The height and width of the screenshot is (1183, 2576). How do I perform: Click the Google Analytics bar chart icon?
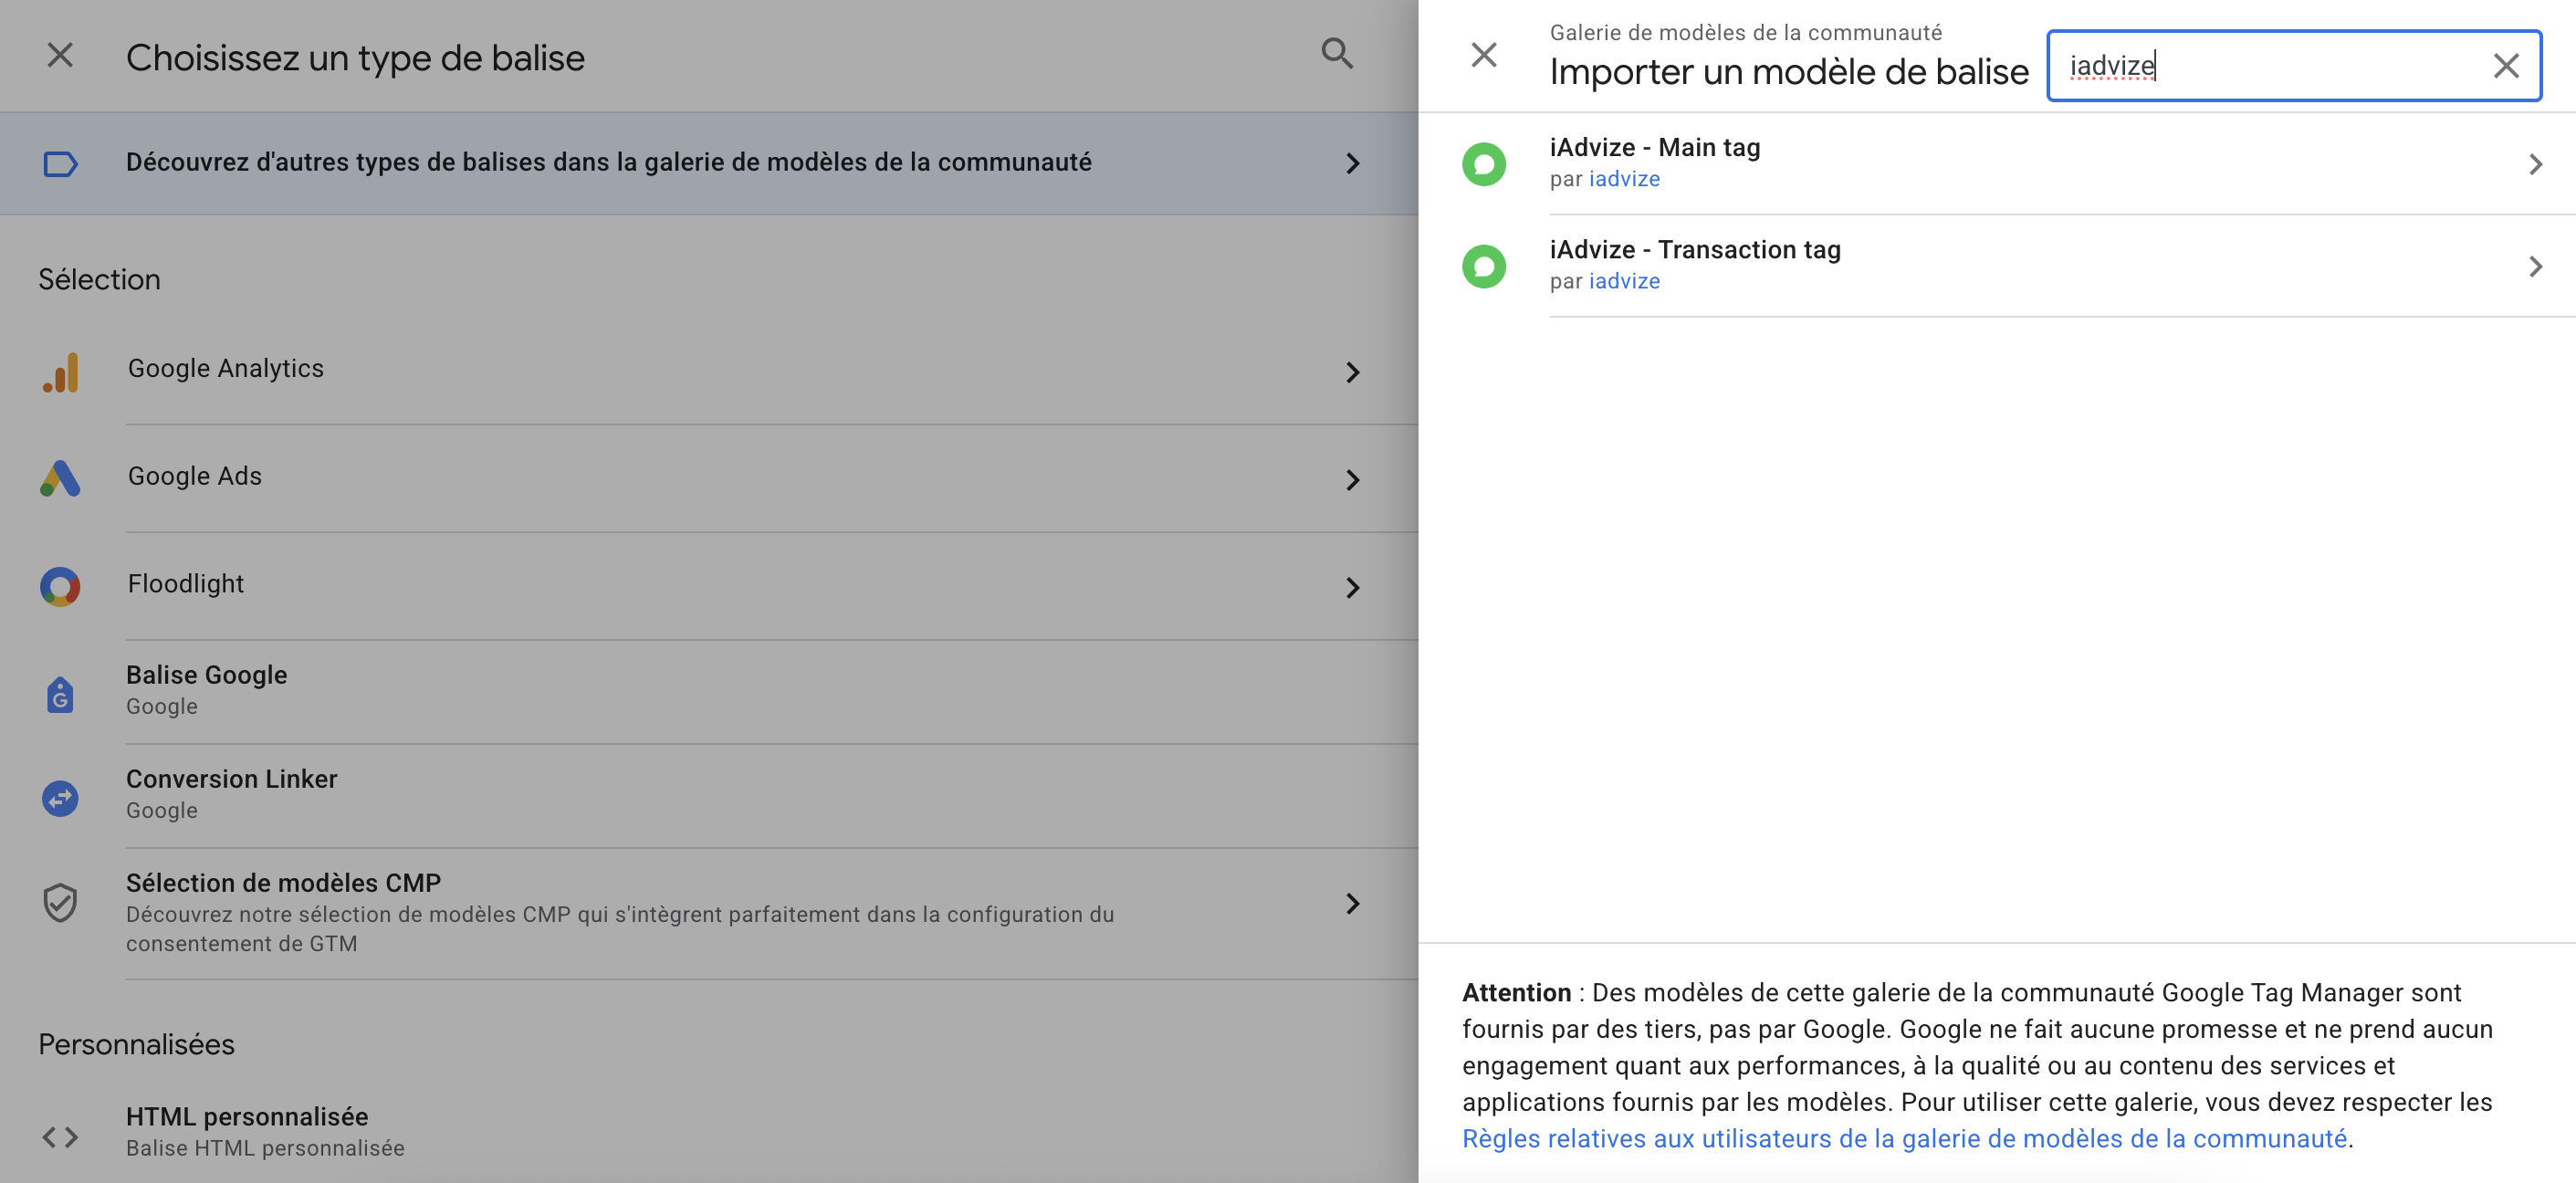coord(60,372)
